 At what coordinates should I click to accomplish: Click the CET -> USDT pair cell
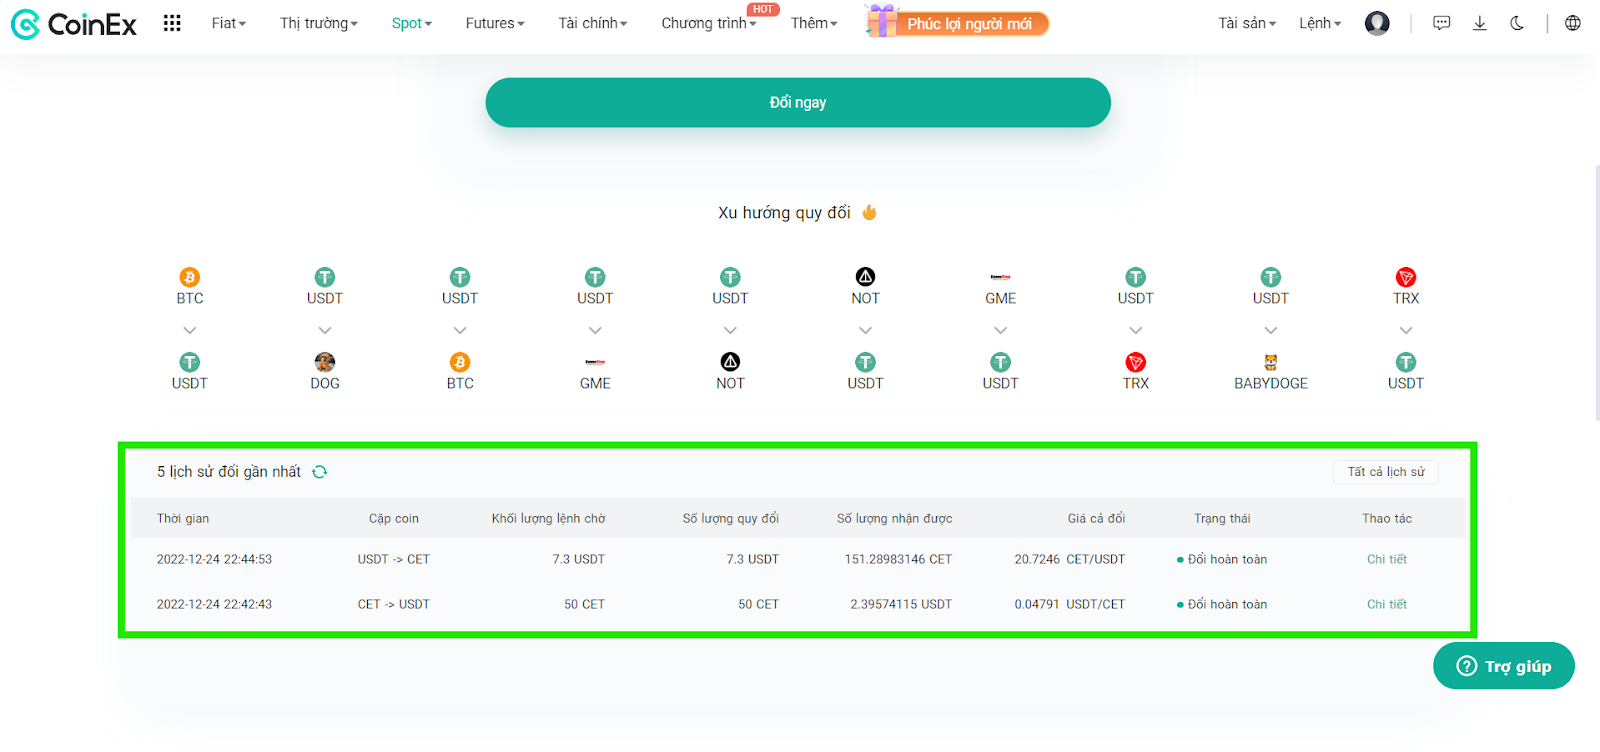[x=394, y=604]
